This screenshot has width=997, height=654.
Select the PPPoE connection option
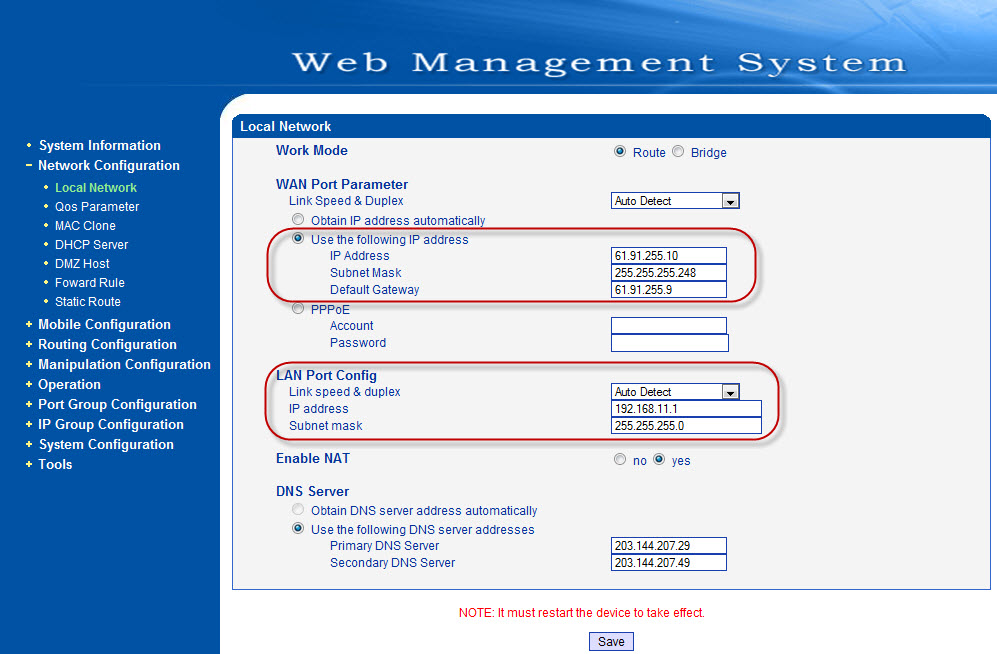click(298, 308)
